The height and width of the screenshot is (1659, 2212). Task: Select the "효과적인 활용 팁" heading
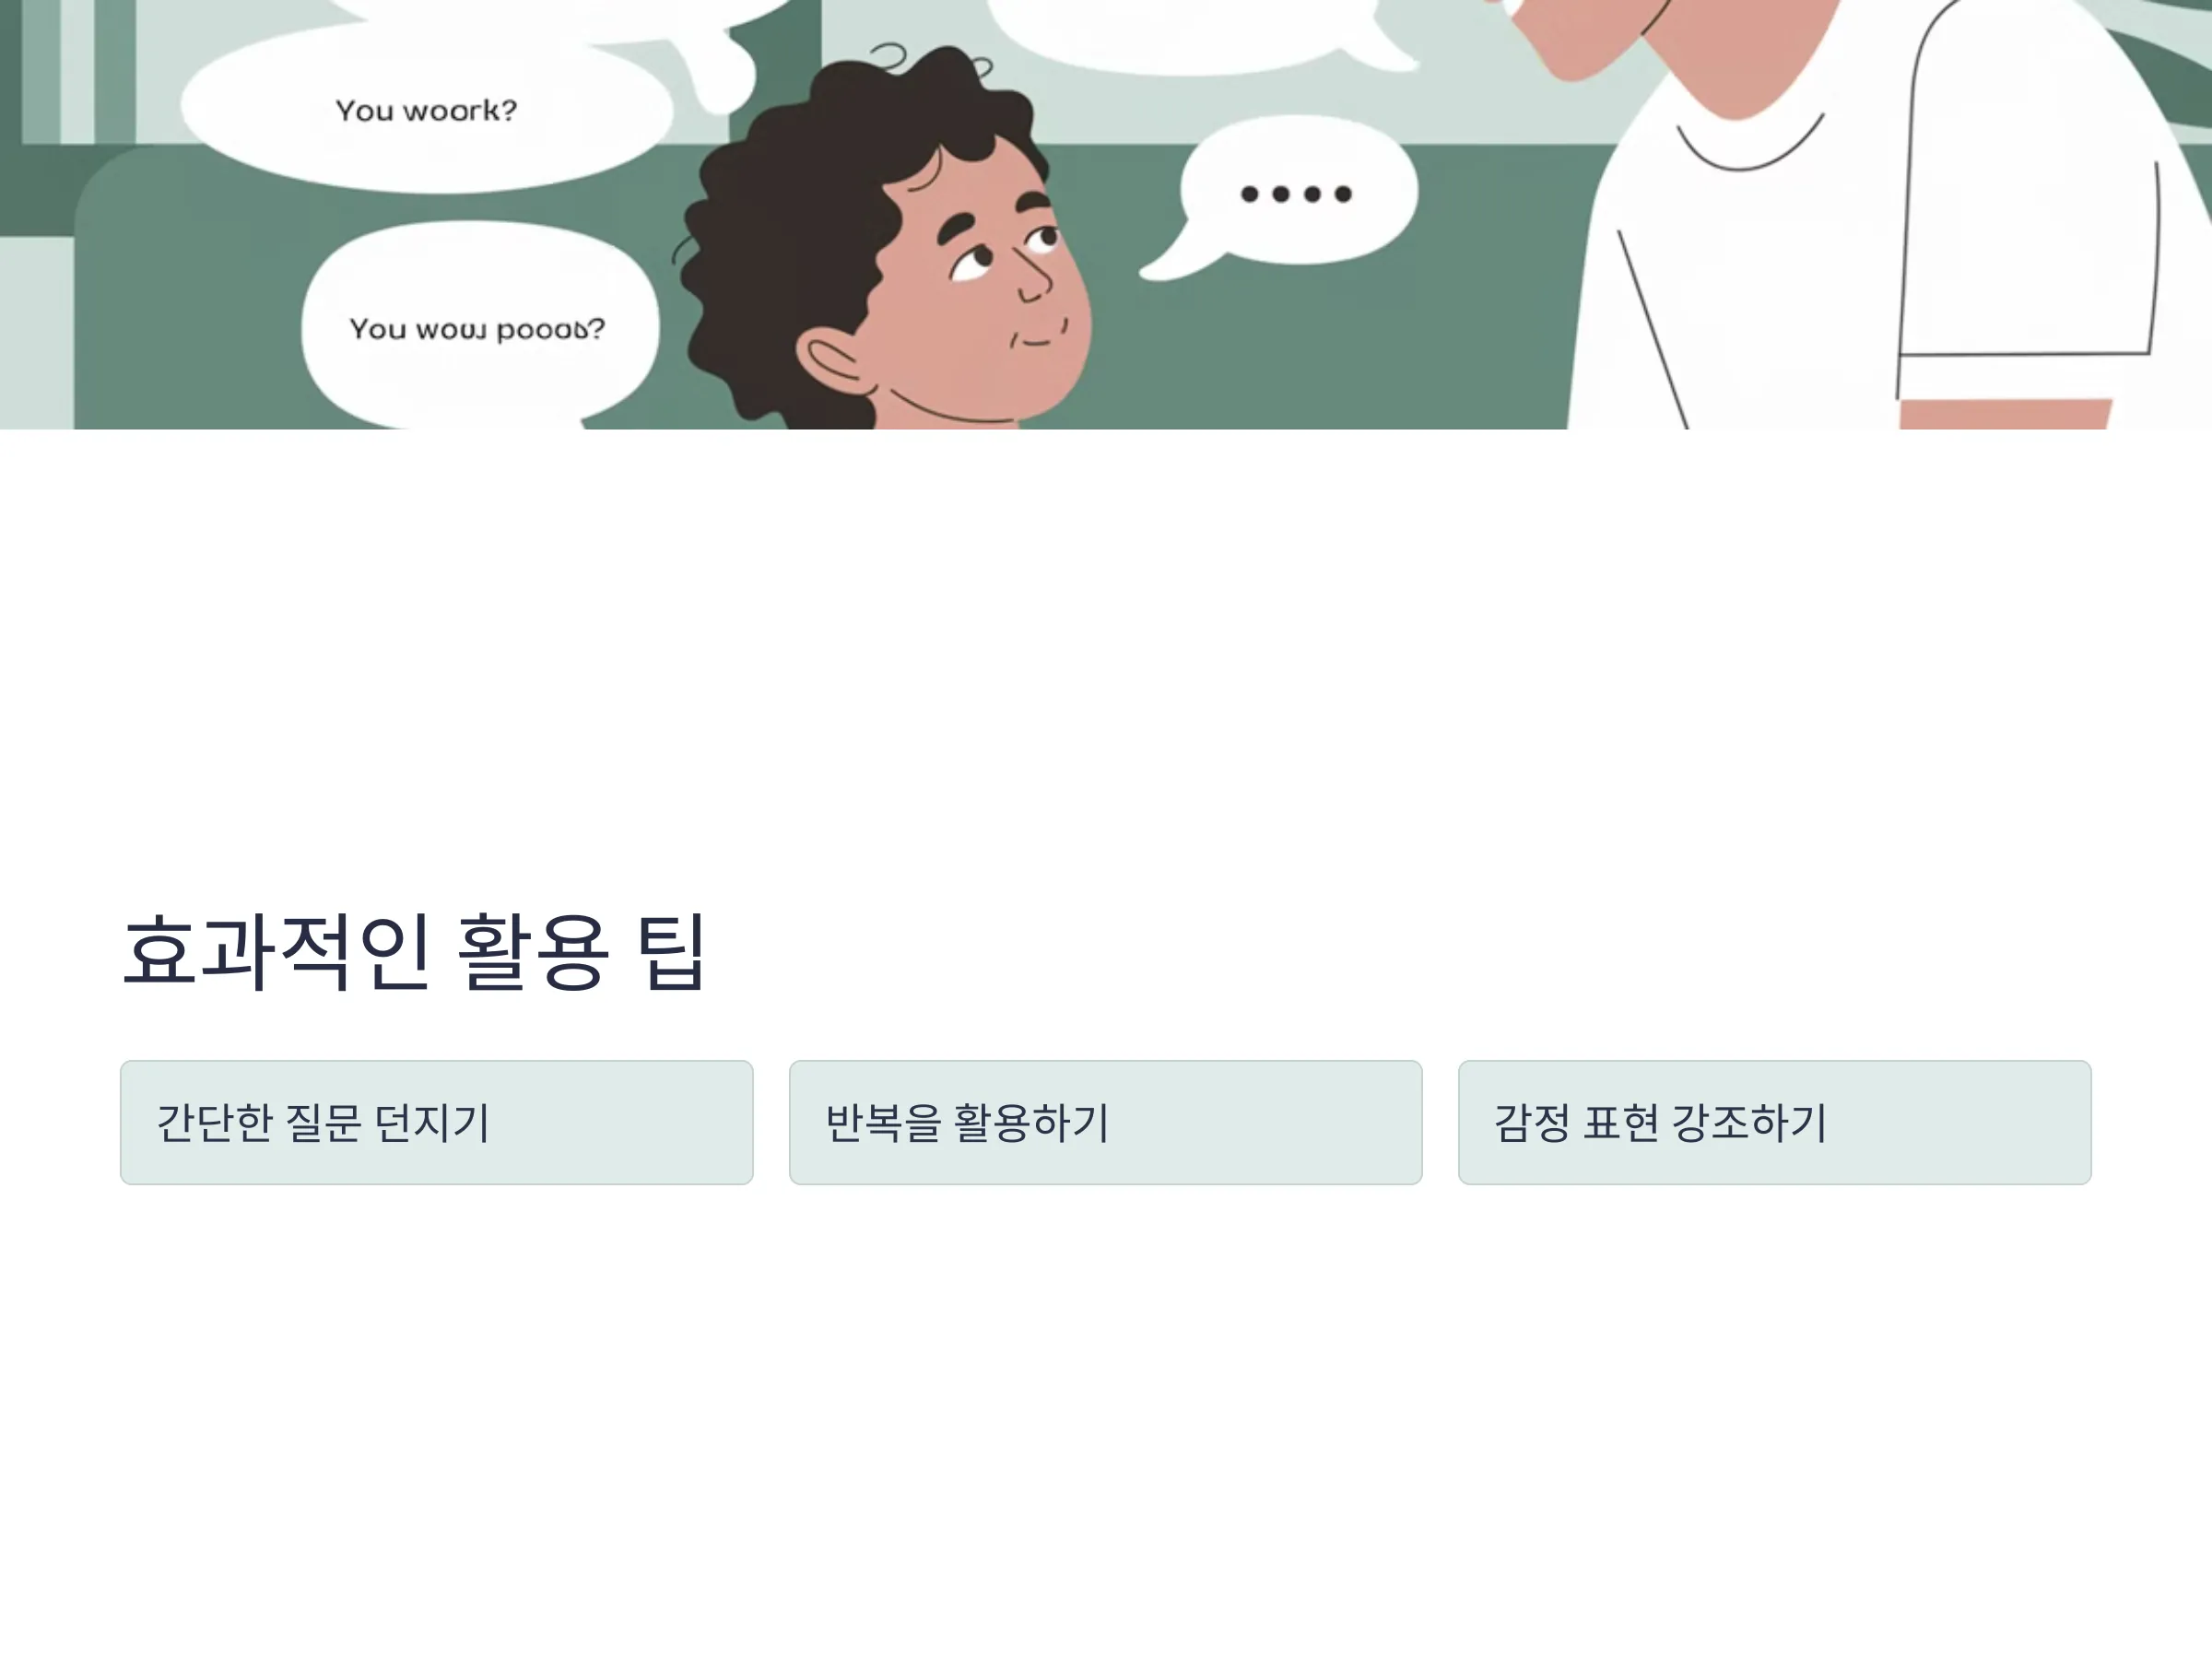414,951
